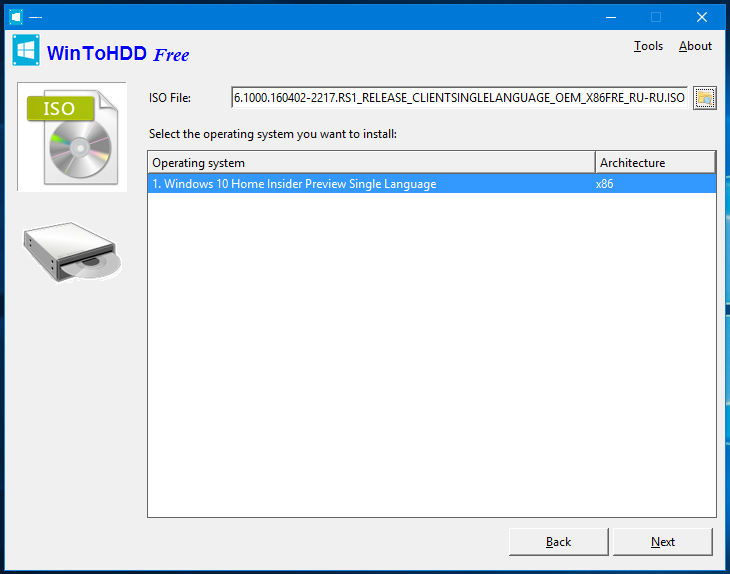Click the x86 architecture cell
This screenshot has width=730, height=574.
click(604, 184)
